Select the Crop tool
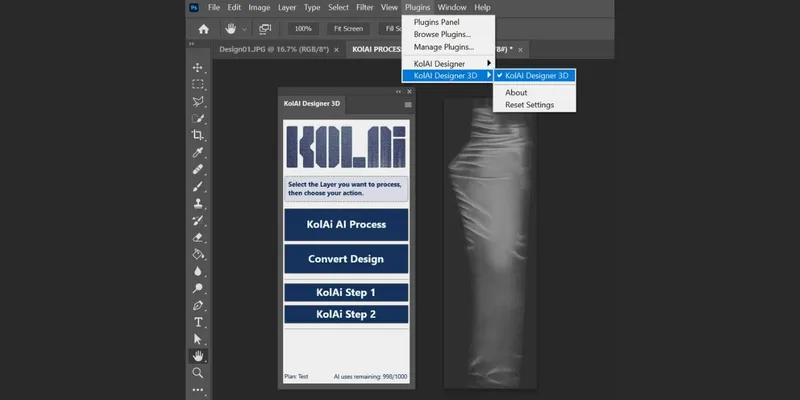This screenshot has height=400, width=800. pyautogui.click(x=198, y=135)
